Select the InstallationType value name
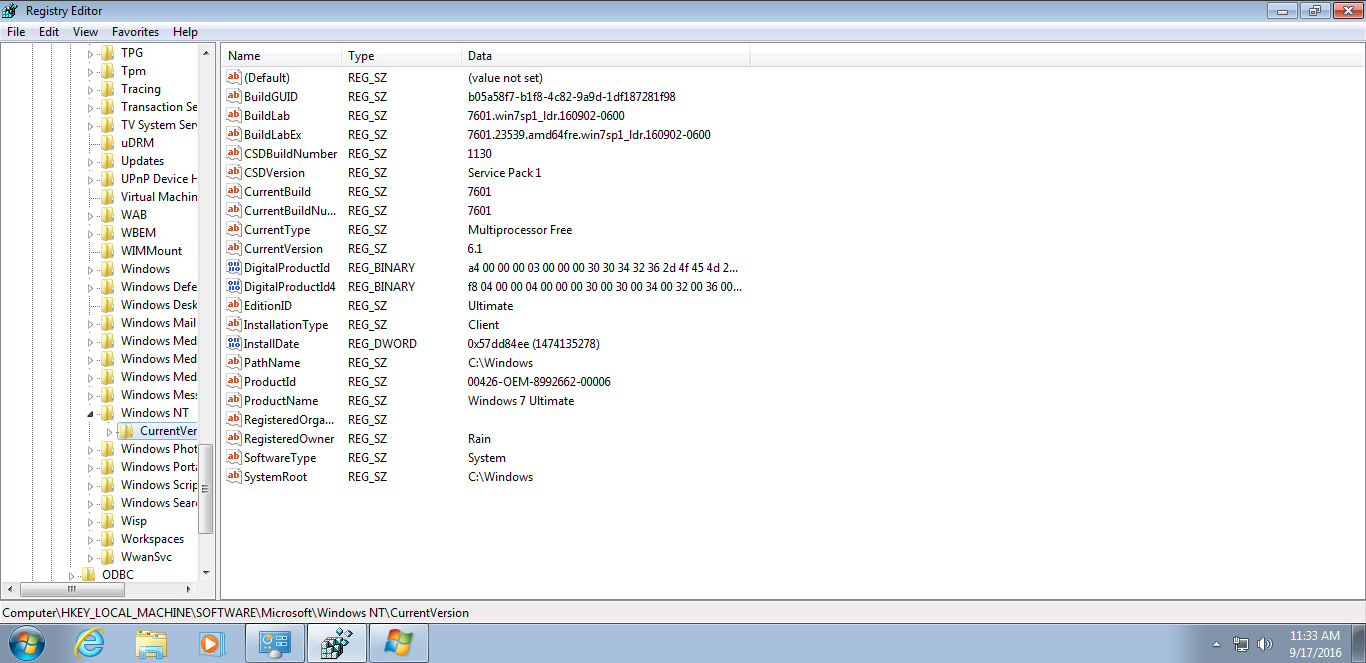Viewport: 1366px width, 663px height. pos(286,325)
